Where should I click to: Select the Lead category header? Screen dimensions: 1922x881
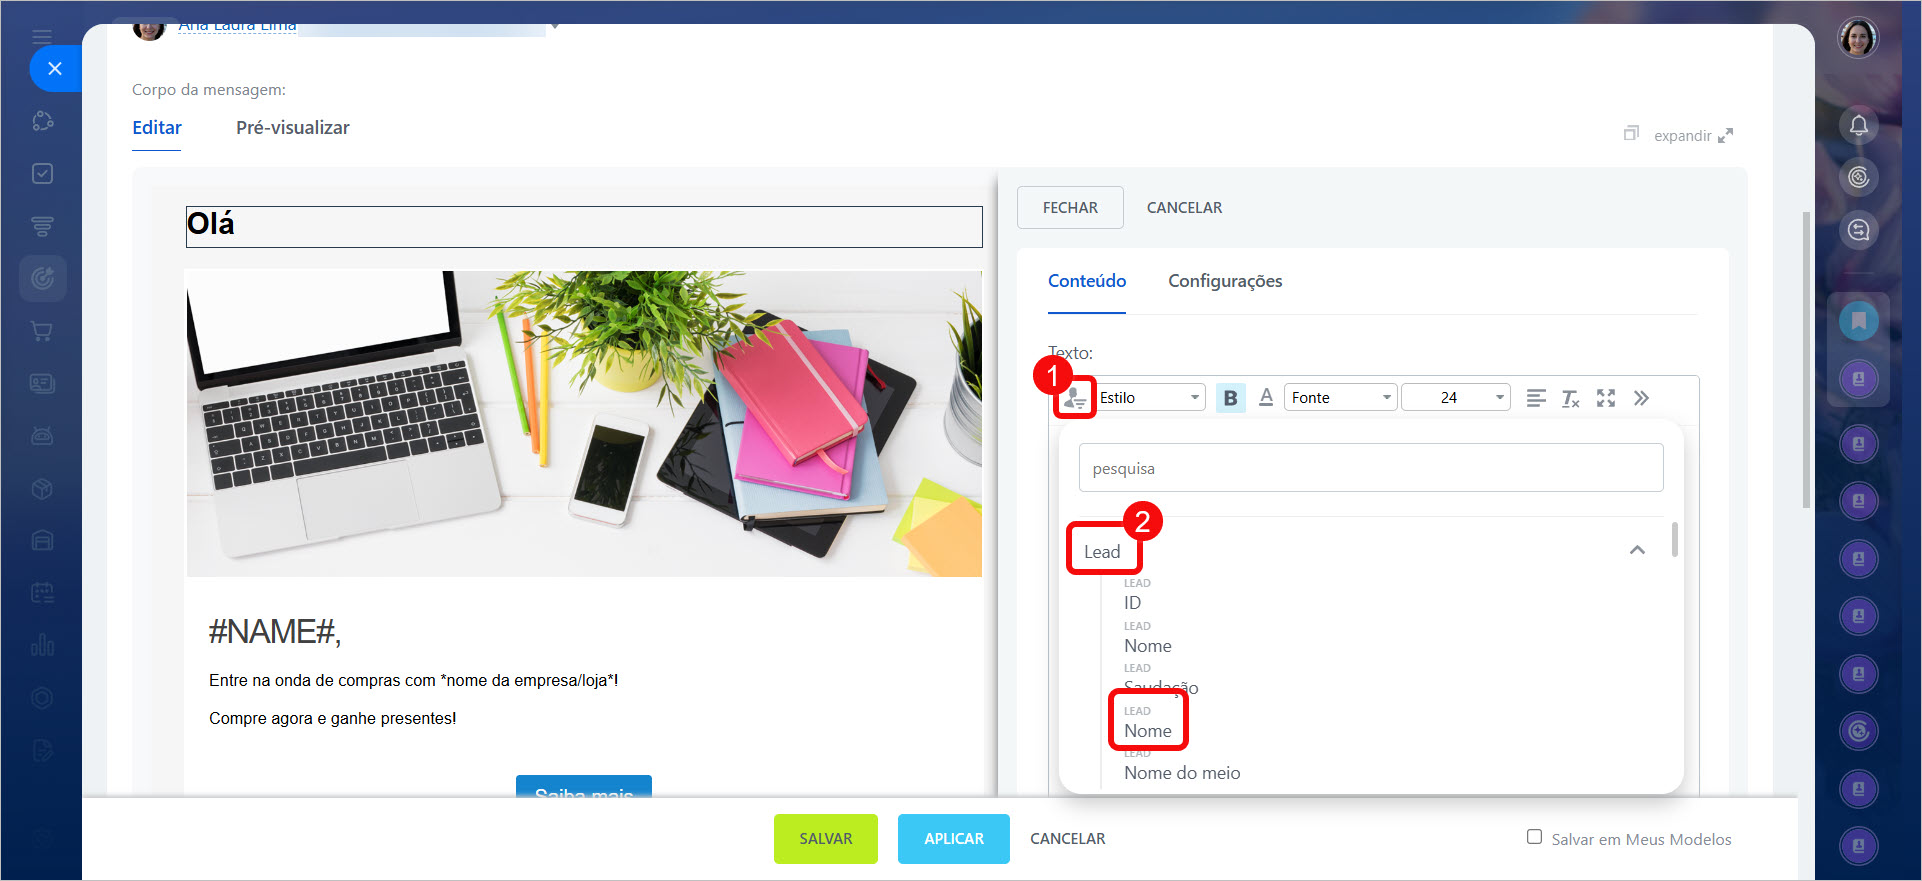(1102, 552)
